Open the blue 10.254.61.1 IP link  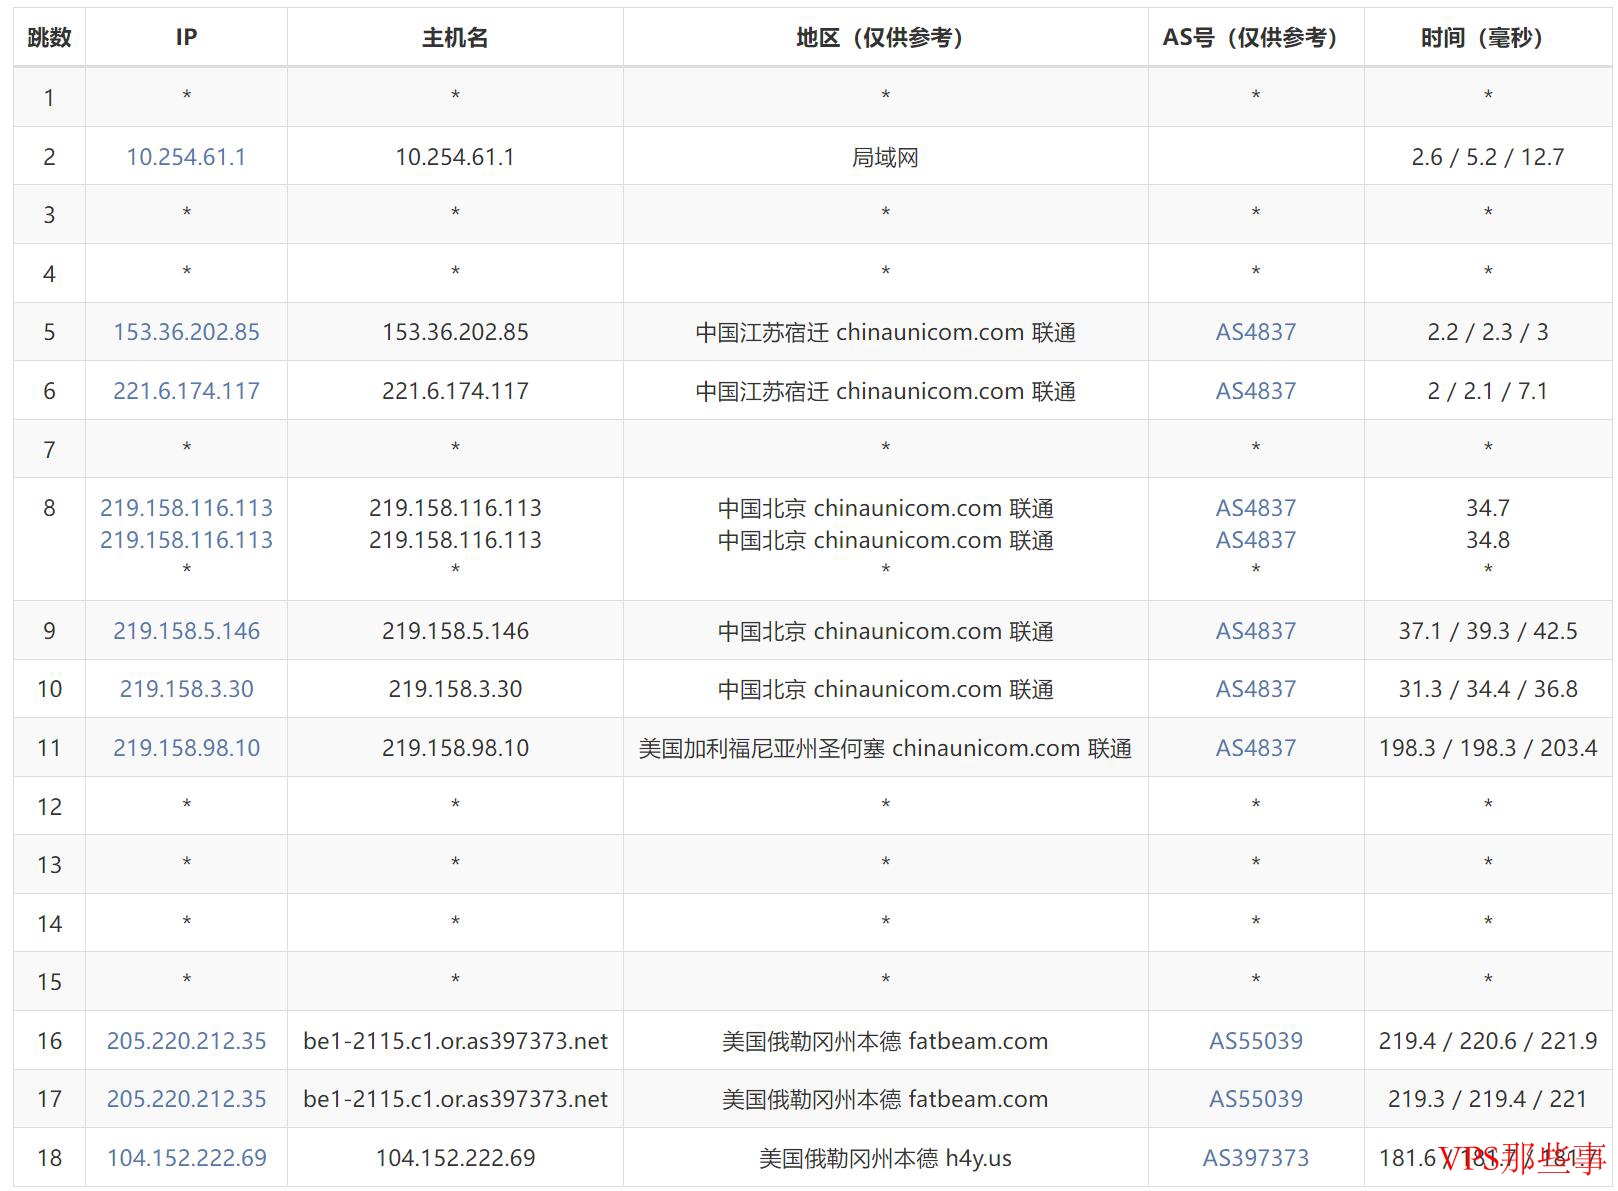[x=186, y=157]
